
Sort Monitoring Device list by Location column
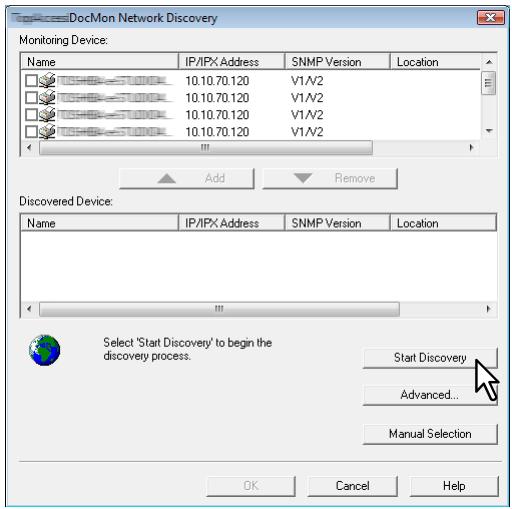(x=435, y=62)
